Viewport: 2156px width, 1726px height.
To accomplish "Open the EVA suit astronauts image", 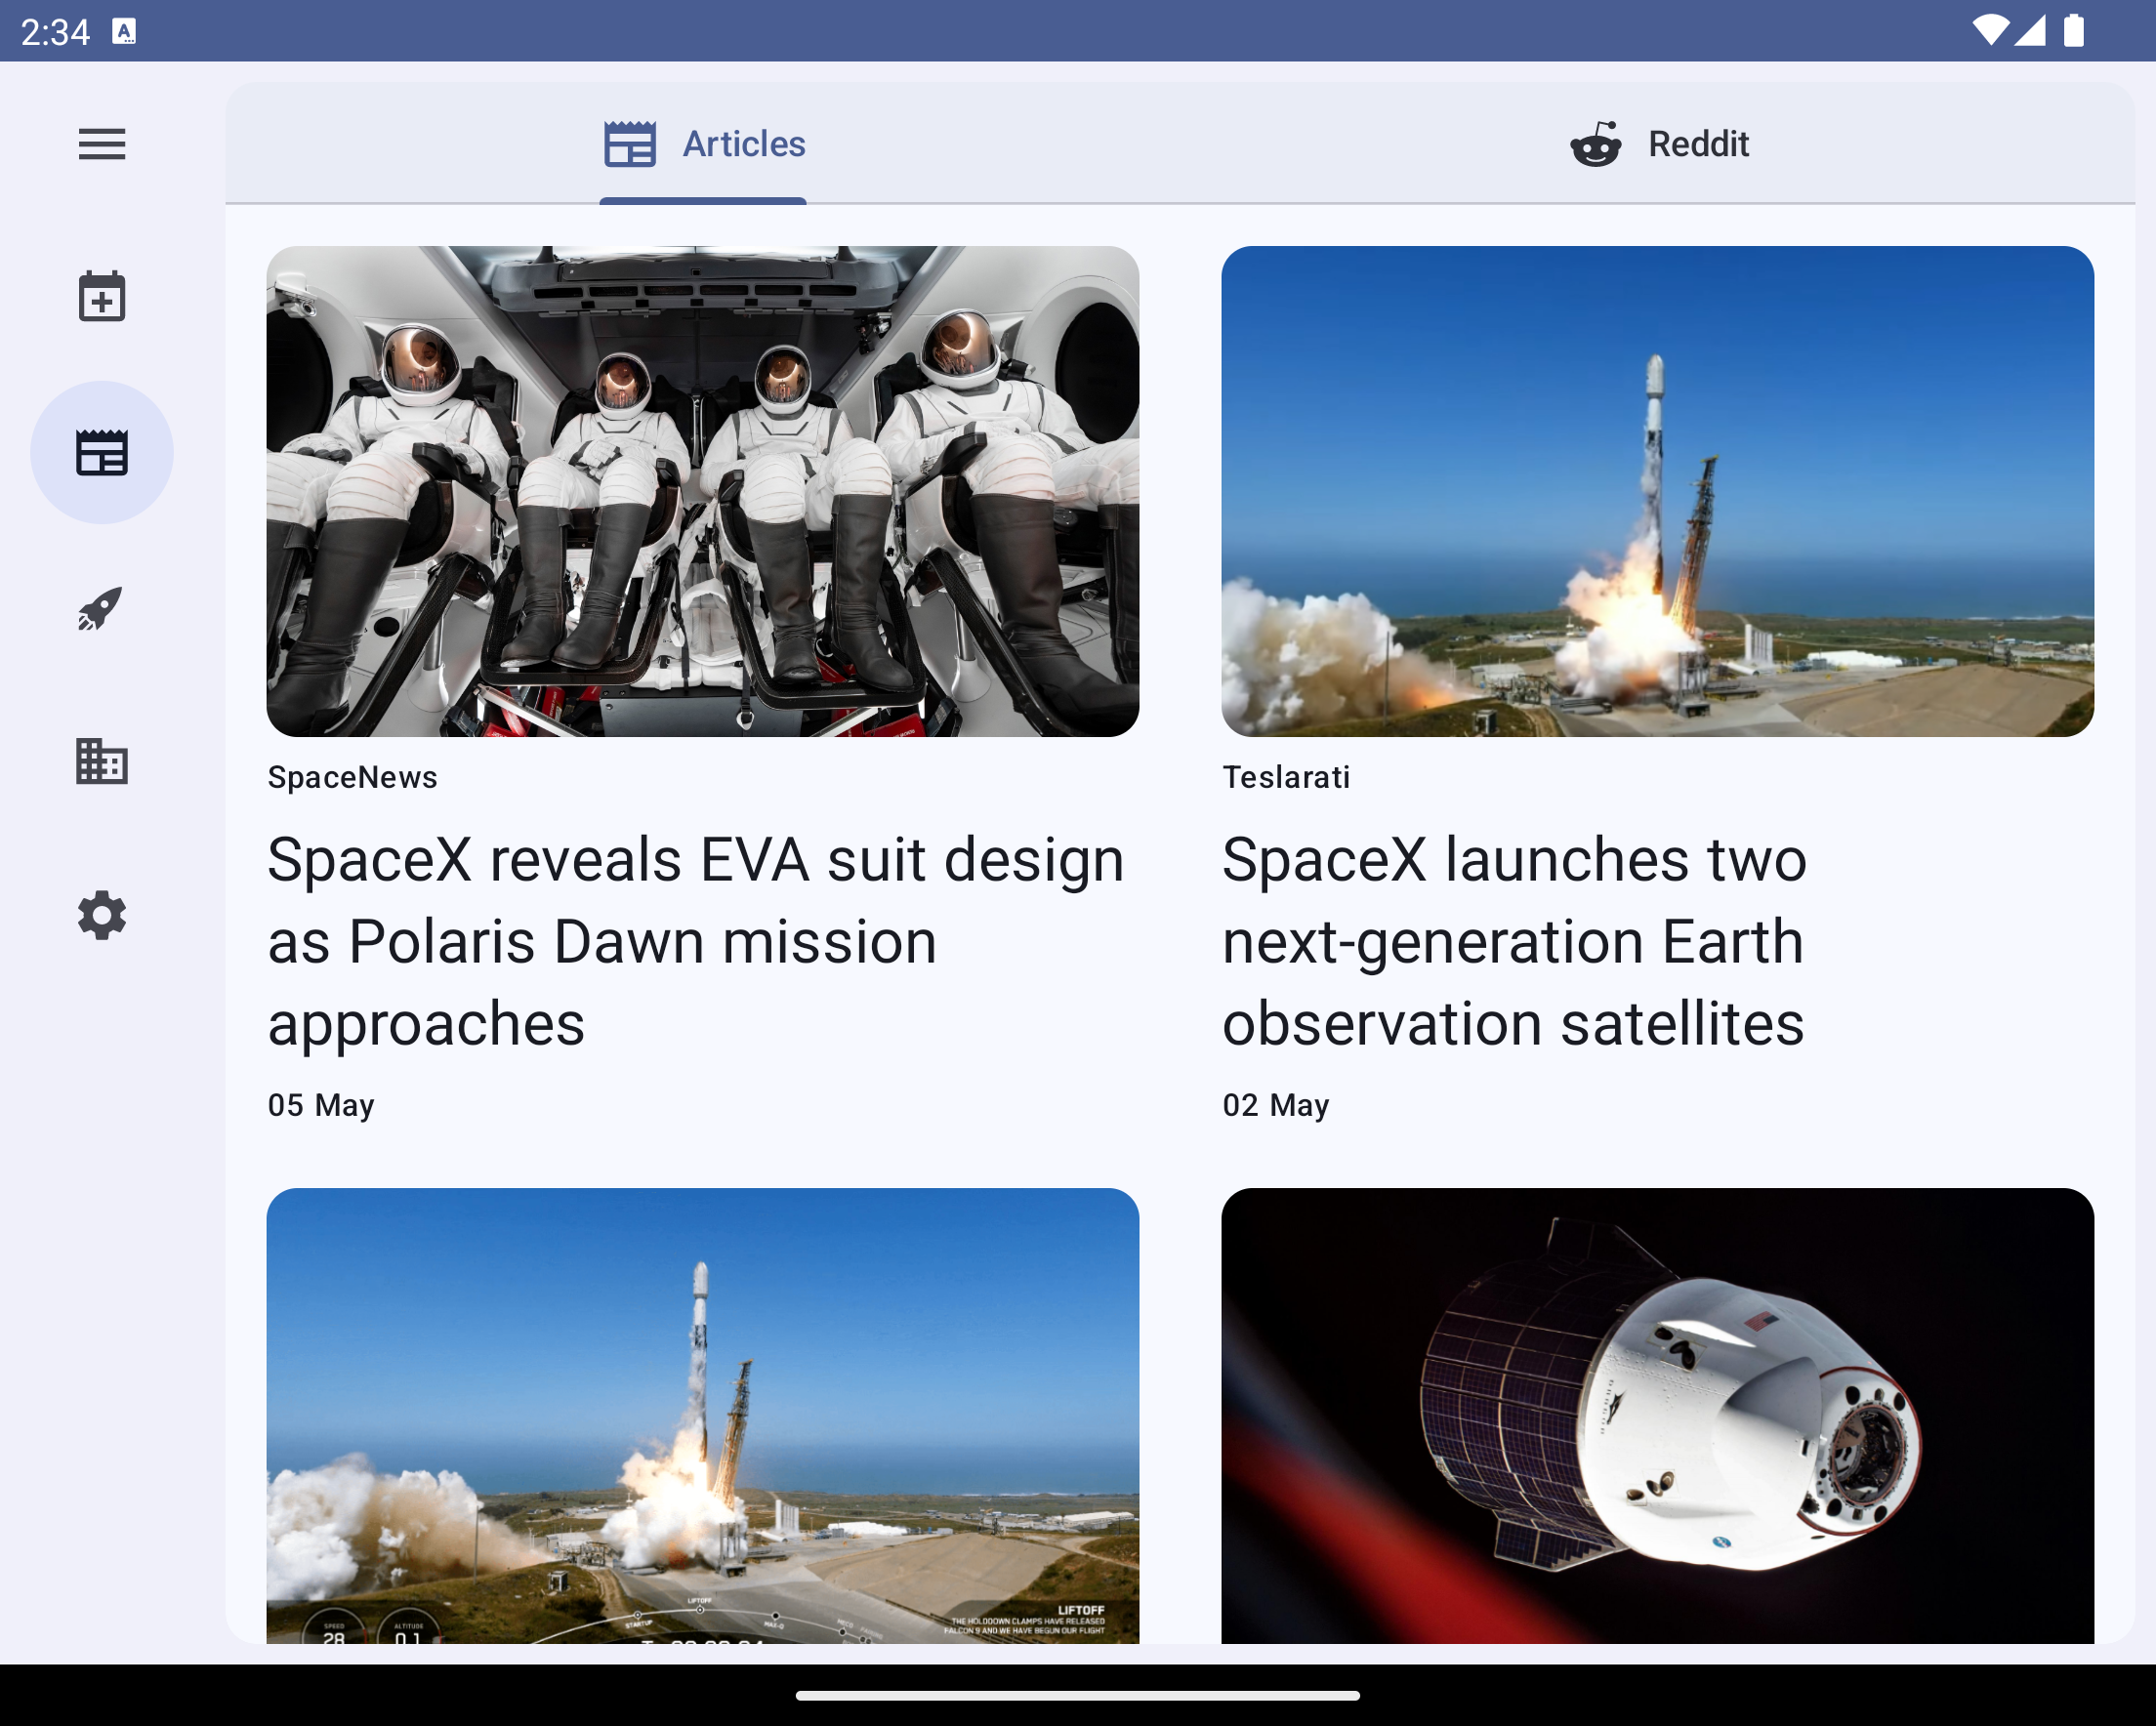I will pos(703,492).
